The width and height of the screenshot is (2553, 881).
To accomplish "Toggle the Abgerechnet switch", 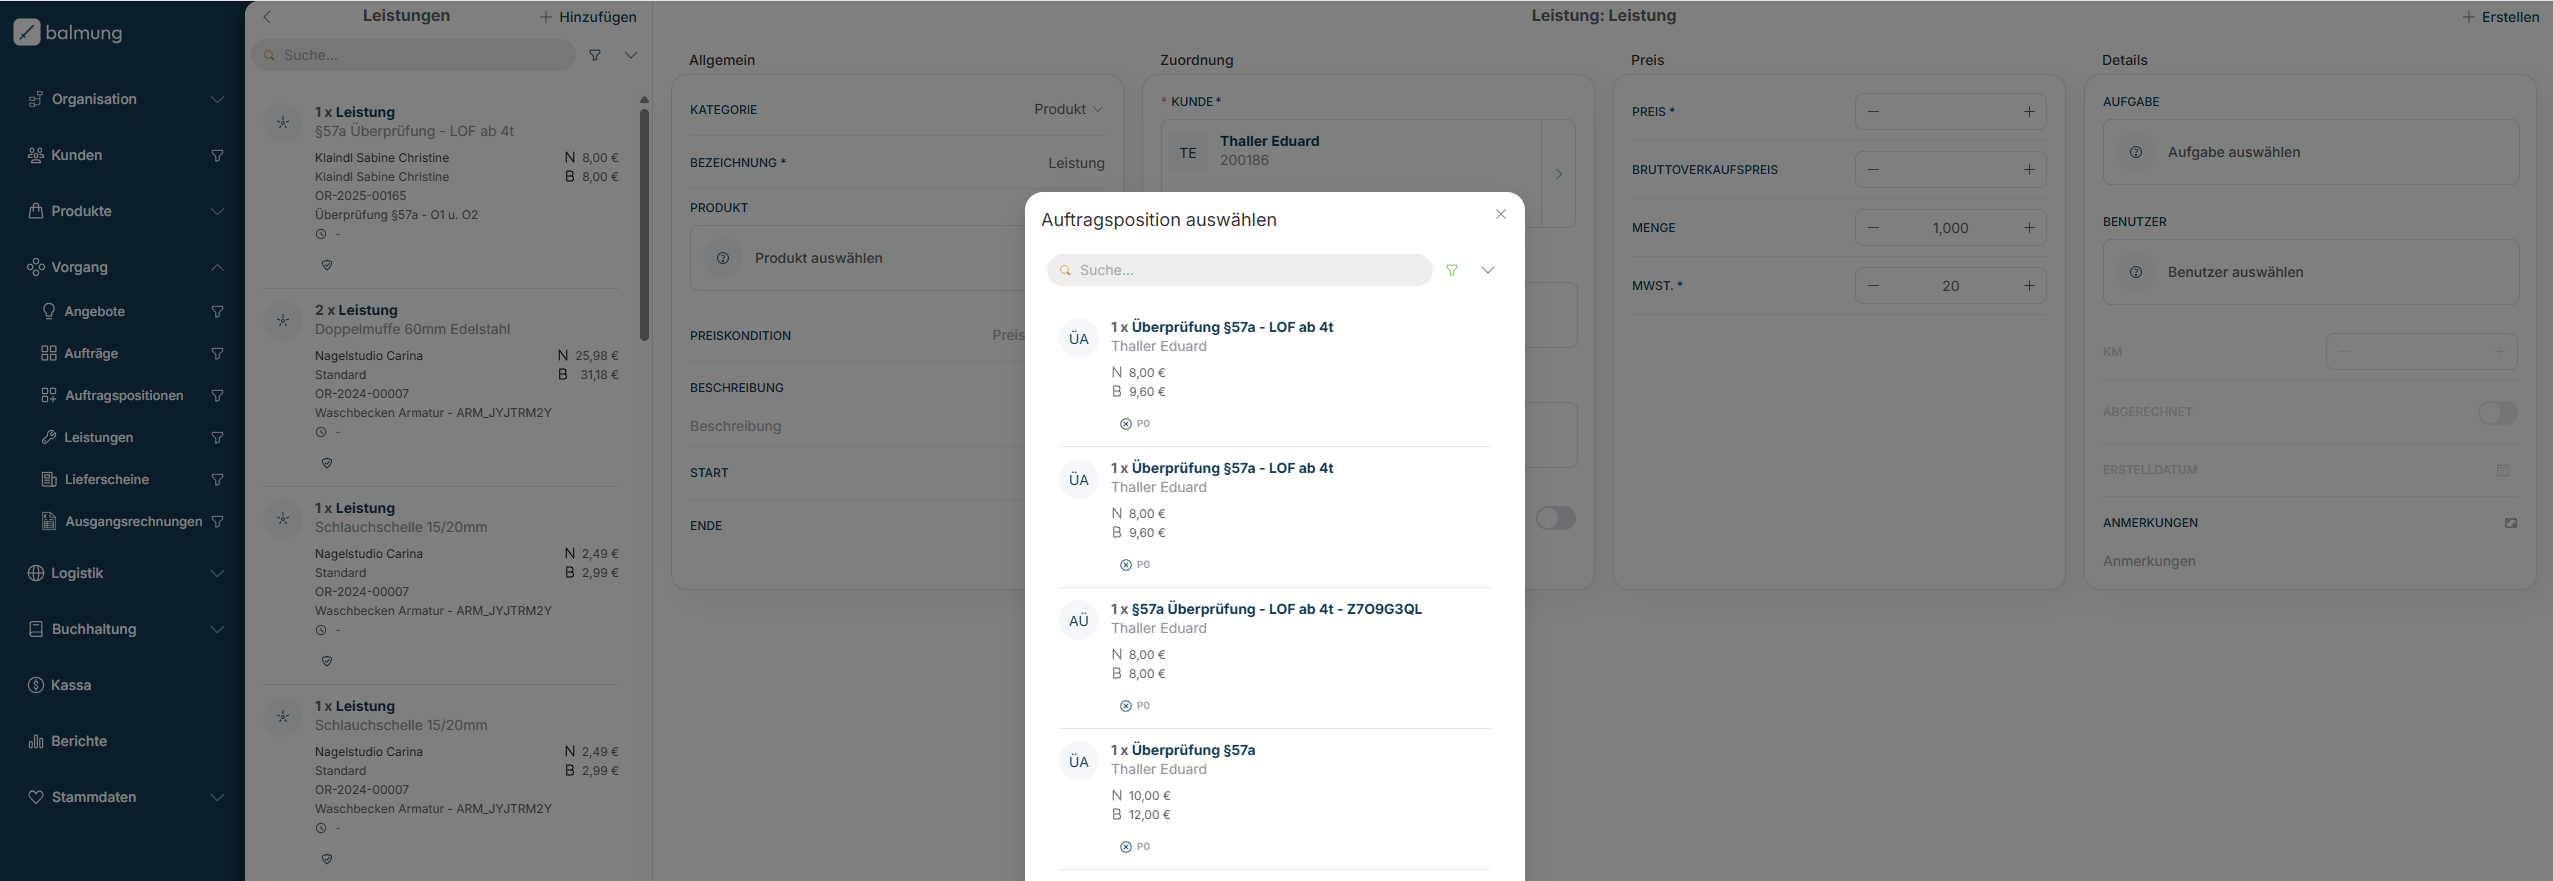I will tap(2497, 413).
